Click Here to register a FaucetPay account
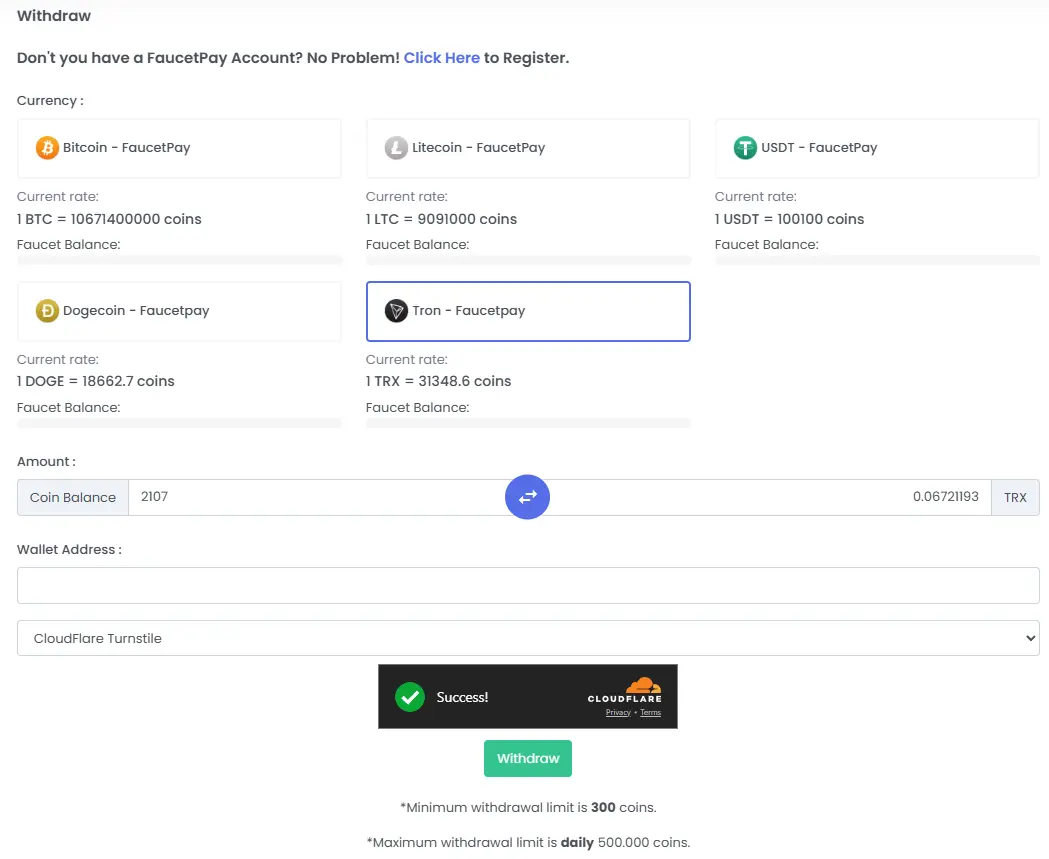The image size is (1049, 859). tap(442, 58)
